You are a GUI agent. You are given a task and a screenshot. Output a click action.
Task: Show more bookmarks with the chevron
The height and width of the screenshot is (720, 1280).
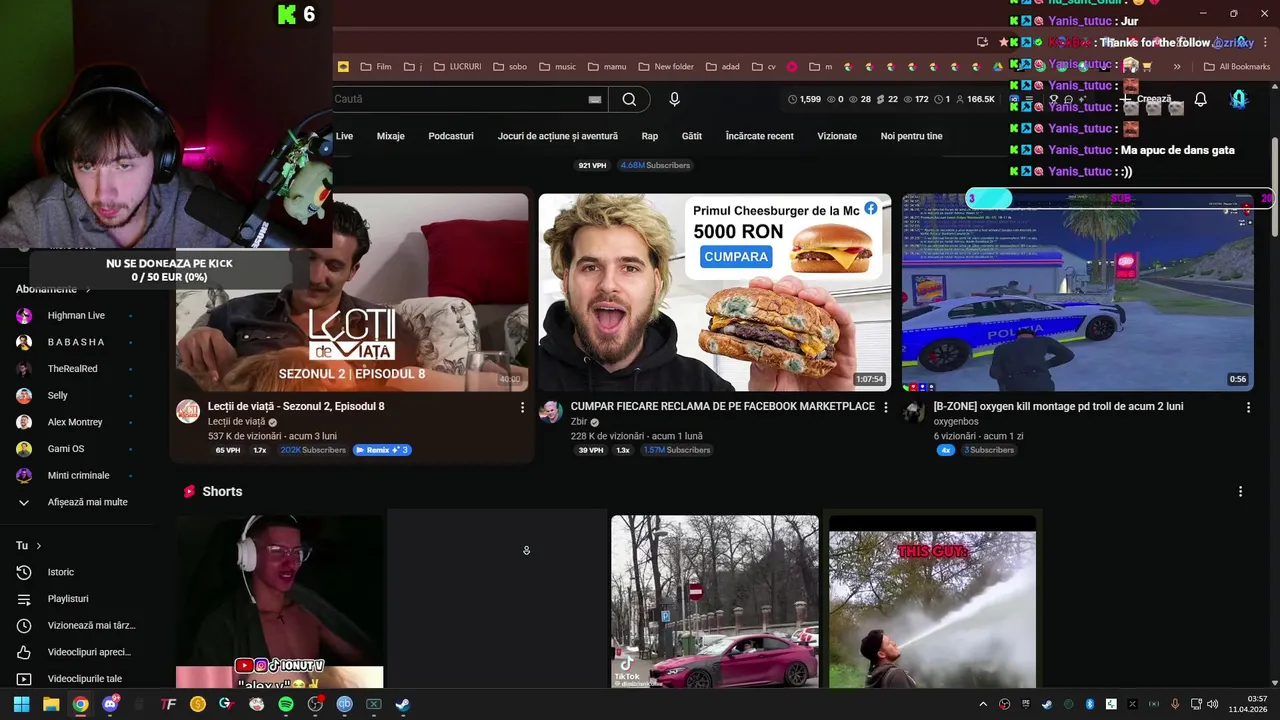(1177, 67)
